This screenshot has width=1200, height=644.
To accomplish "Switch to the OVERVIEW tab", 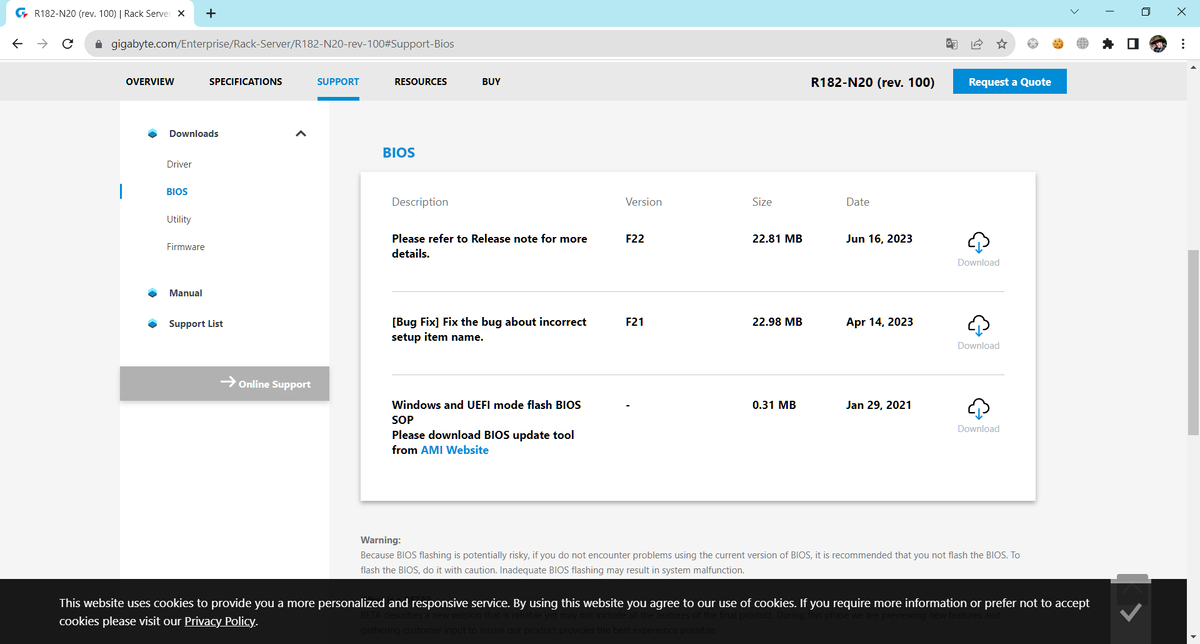I will (150, 82).
